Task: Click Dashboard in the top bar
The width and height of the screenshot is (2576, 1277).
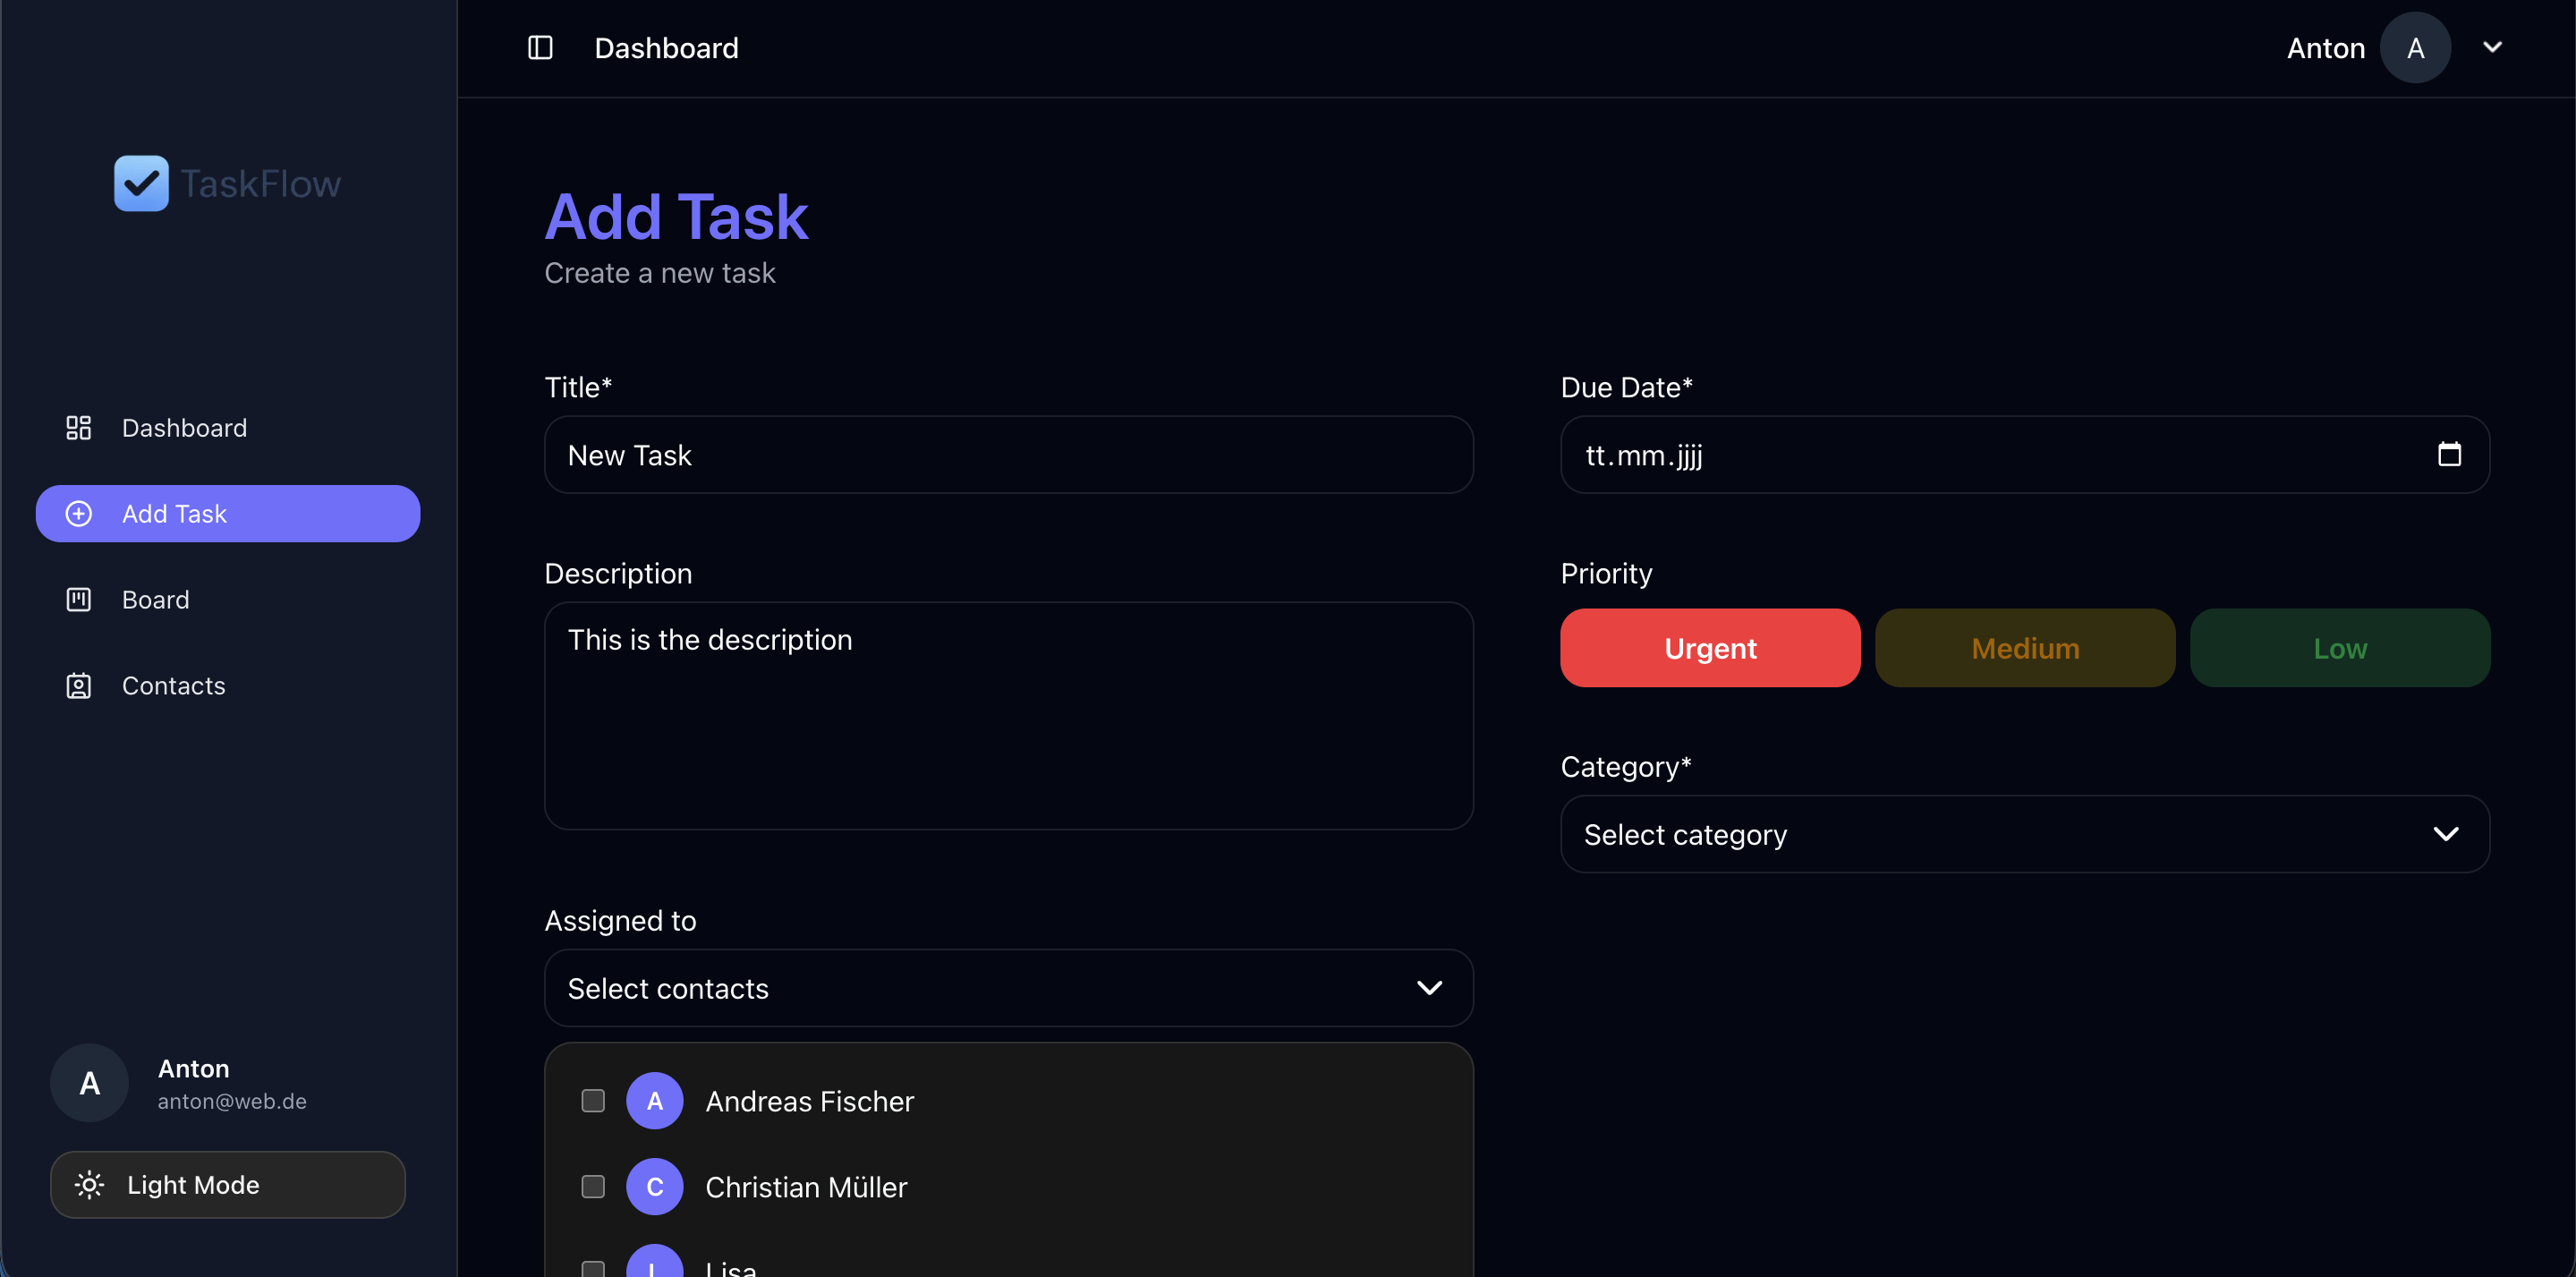Action: point(666,47)
